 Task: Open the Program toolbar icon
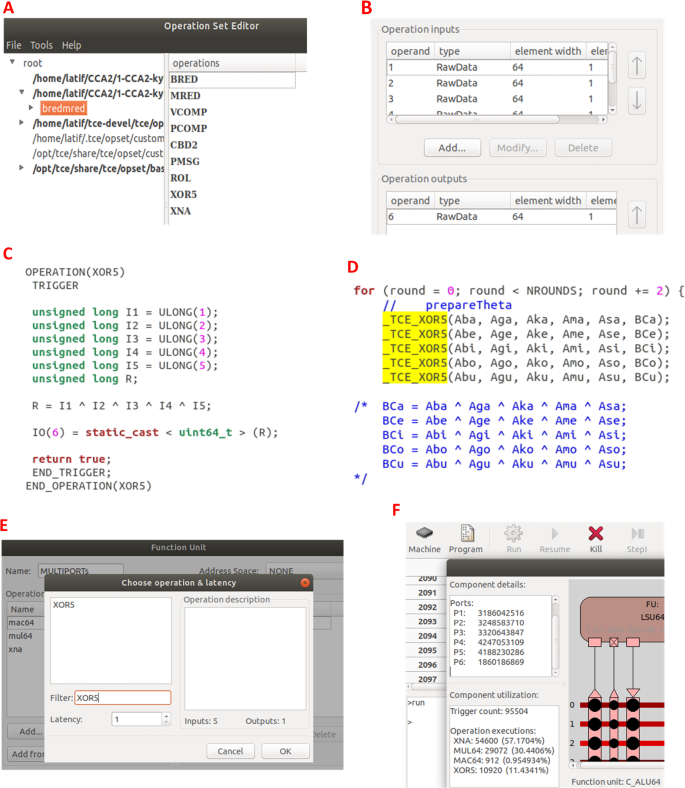465,539
